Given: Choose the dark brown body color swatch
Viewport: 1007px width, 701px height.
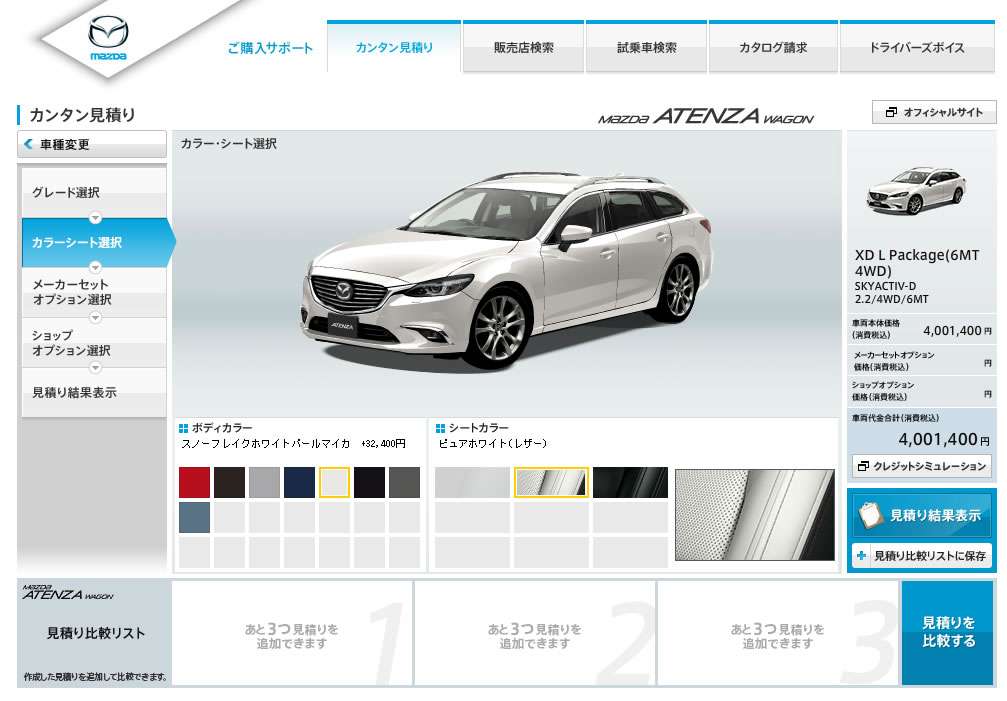Looking at the screenshot, I should 229,482.
